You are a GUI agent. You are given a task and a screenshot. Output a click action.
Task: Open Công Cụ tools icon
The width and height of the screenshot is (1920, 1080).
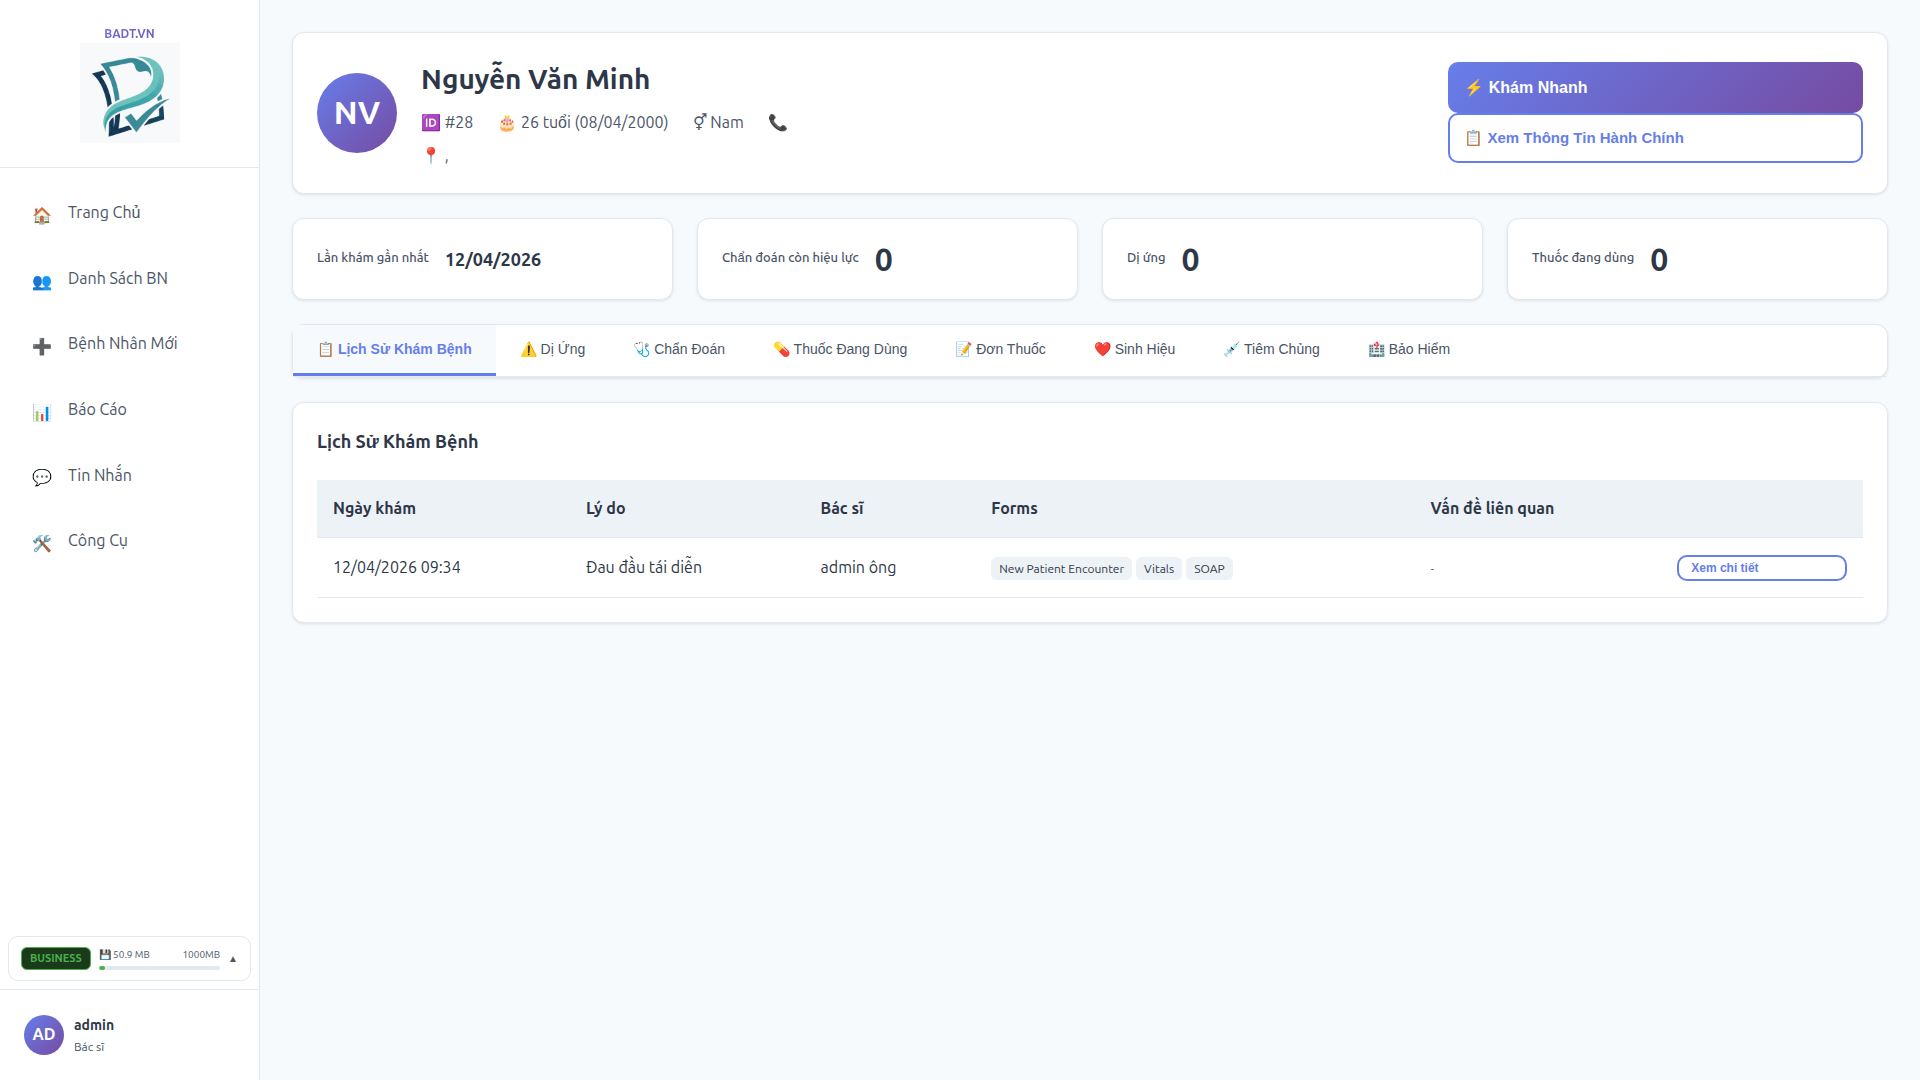click(x=42, y=543)
